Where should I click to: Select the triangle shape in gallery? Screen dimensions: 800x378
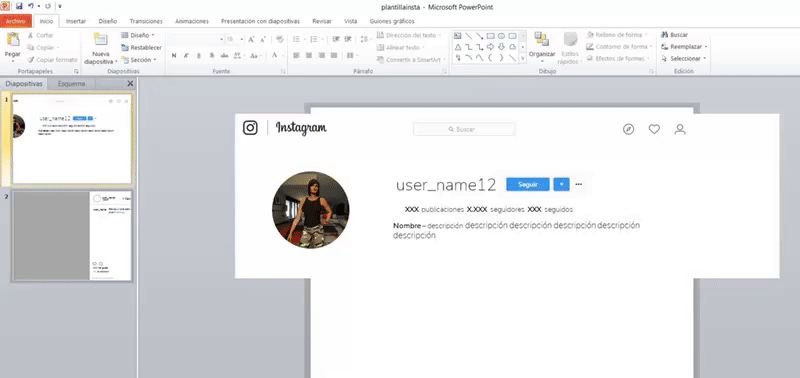pos(458,47)
